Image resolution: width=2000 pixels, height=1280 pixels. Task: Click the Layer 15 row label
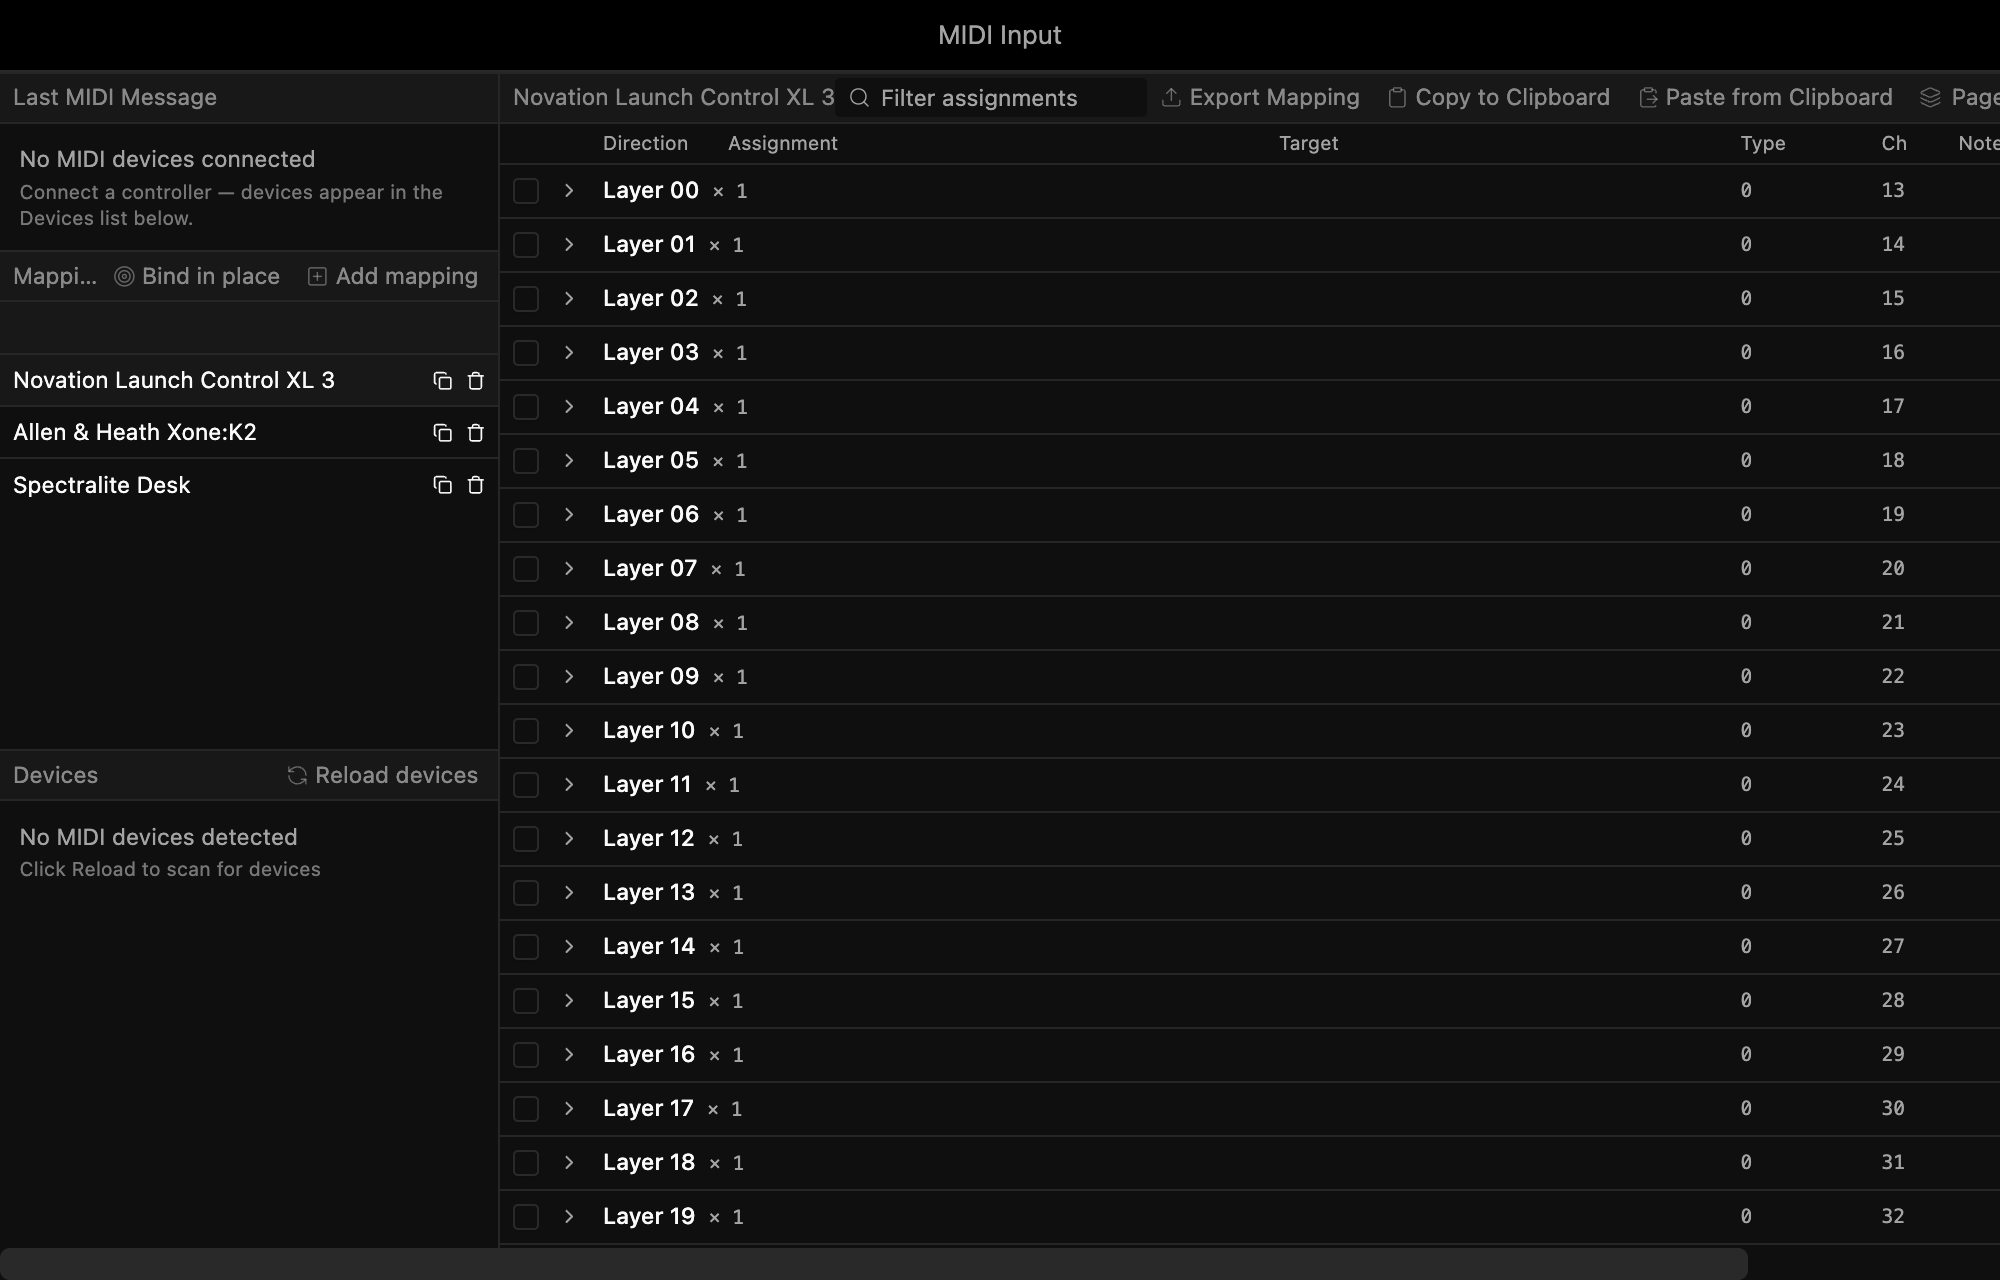point(648,1001)
